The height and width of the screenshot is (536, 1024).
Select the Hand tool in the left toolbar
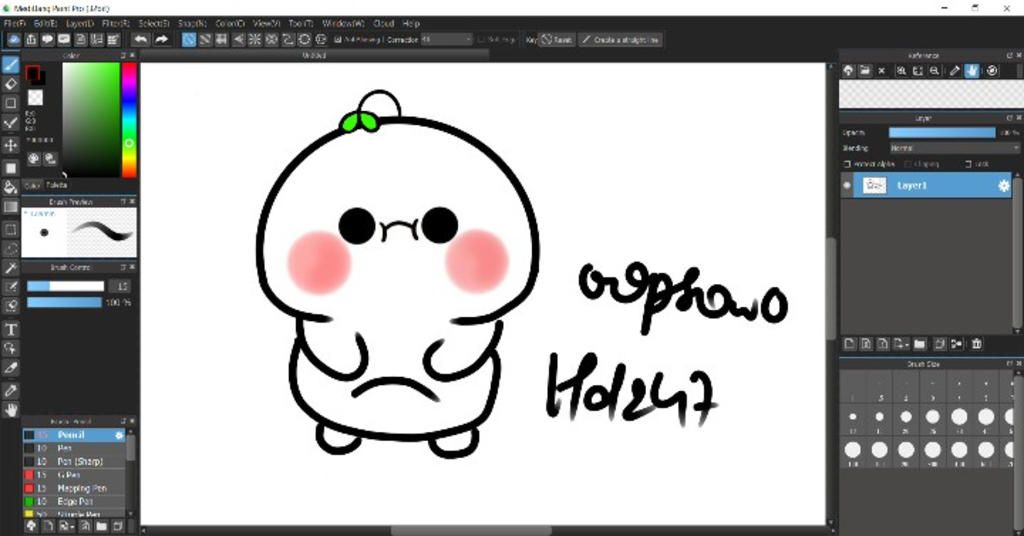coord(10,409)
